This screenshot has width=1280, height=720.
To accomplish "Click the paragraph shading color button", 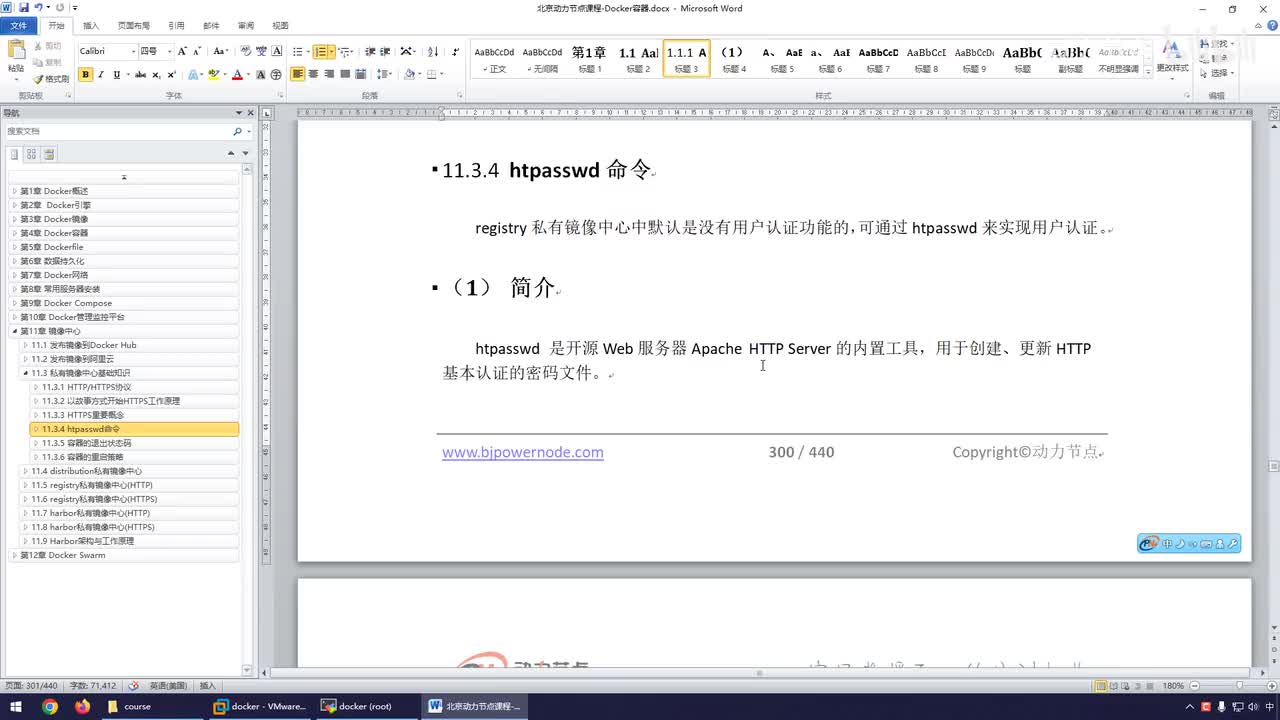I will [x=410, y=74].
